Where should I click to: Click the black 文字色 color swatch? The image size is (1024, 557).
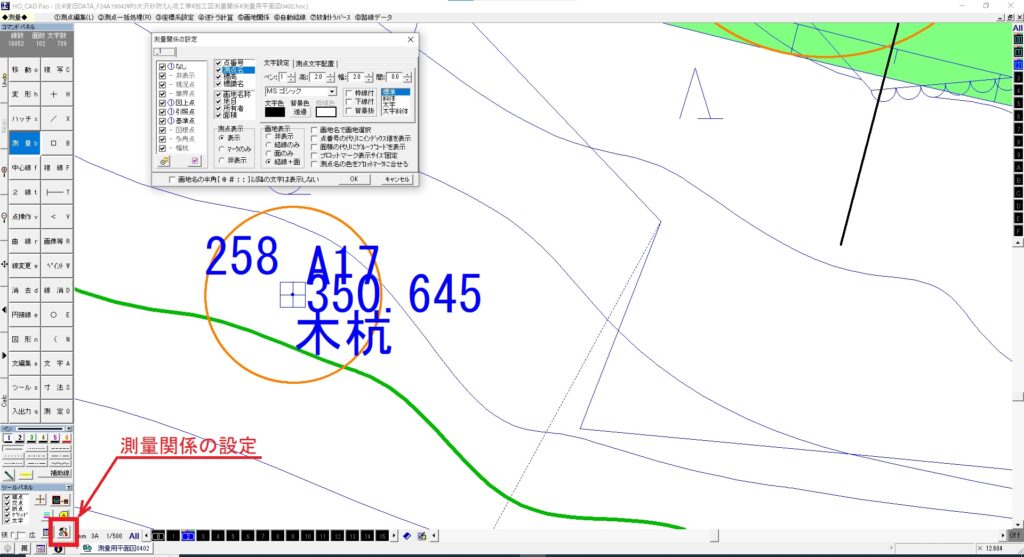274,112
